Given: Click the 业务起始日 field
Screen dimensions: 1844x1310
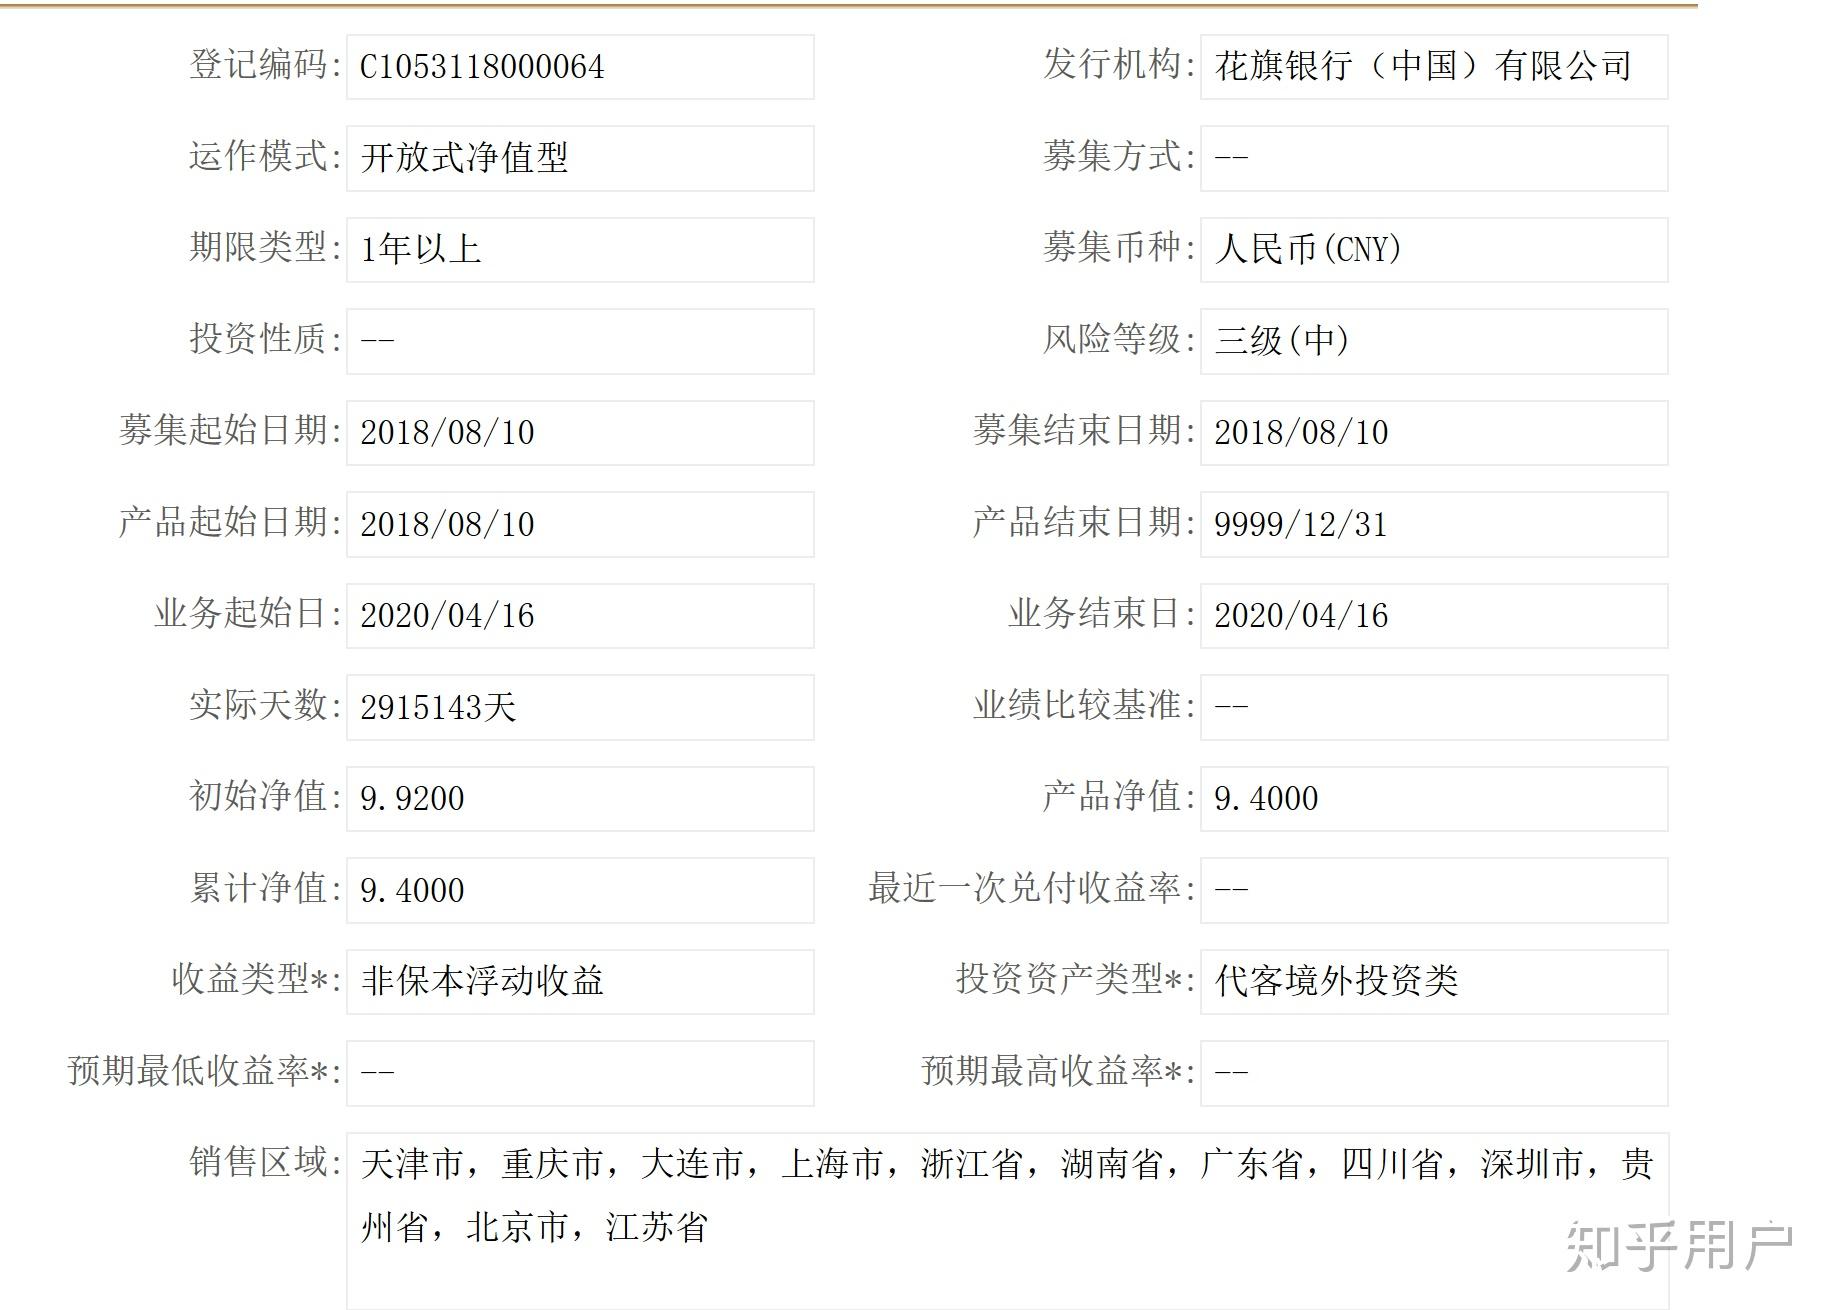Looking at the screenshot, I should (580, 616).
